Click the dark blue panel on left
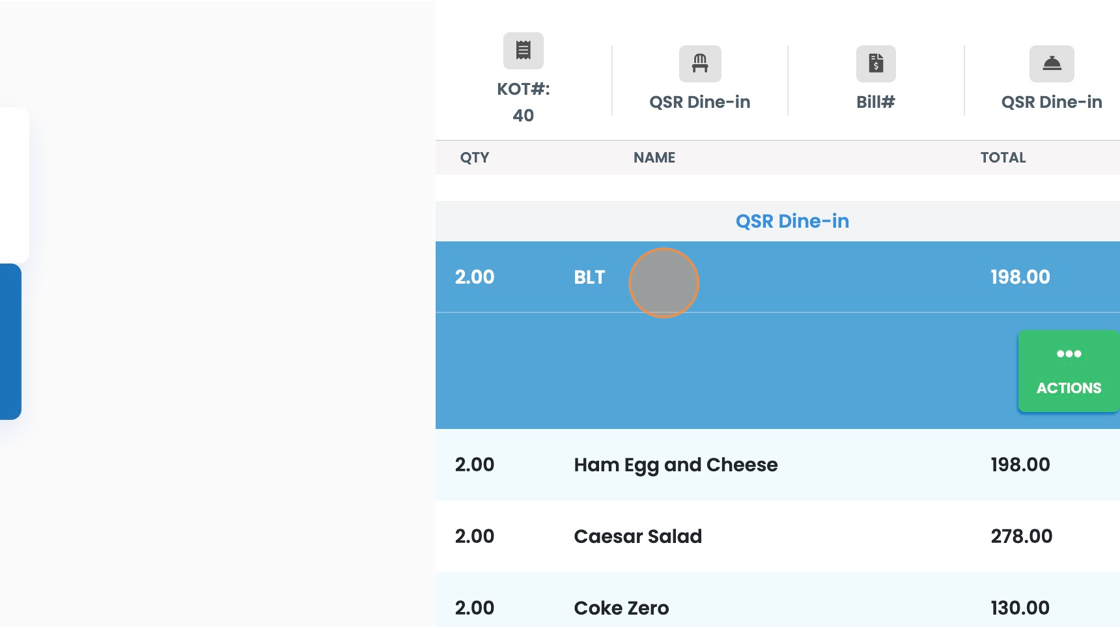 coord(11,342)
